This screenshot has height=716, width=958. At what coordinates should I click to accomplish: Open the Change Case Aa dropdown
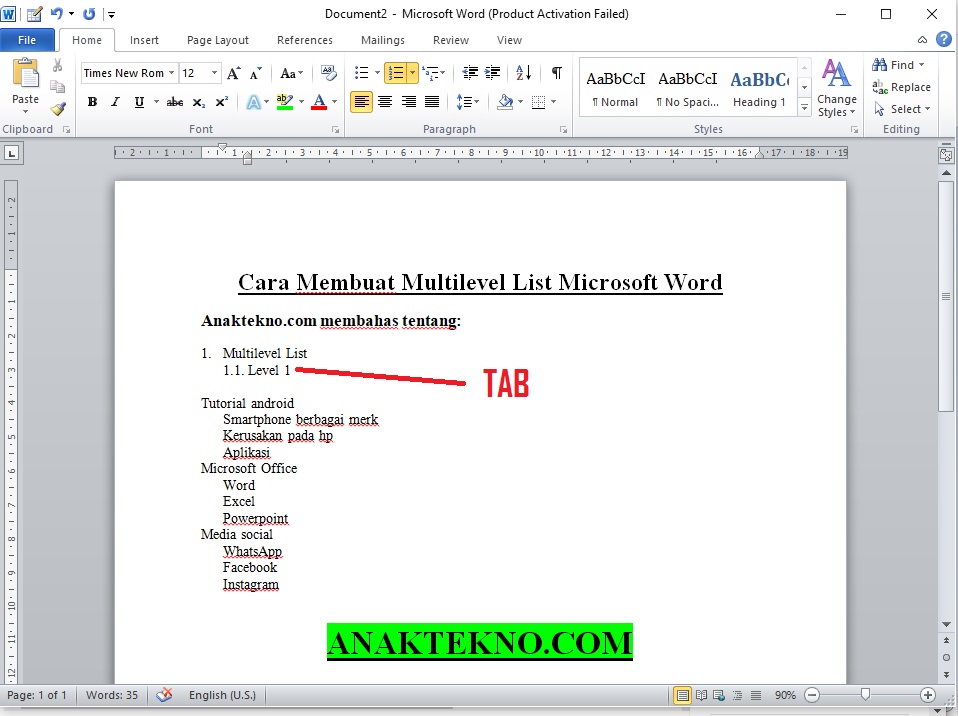[291, 73]
